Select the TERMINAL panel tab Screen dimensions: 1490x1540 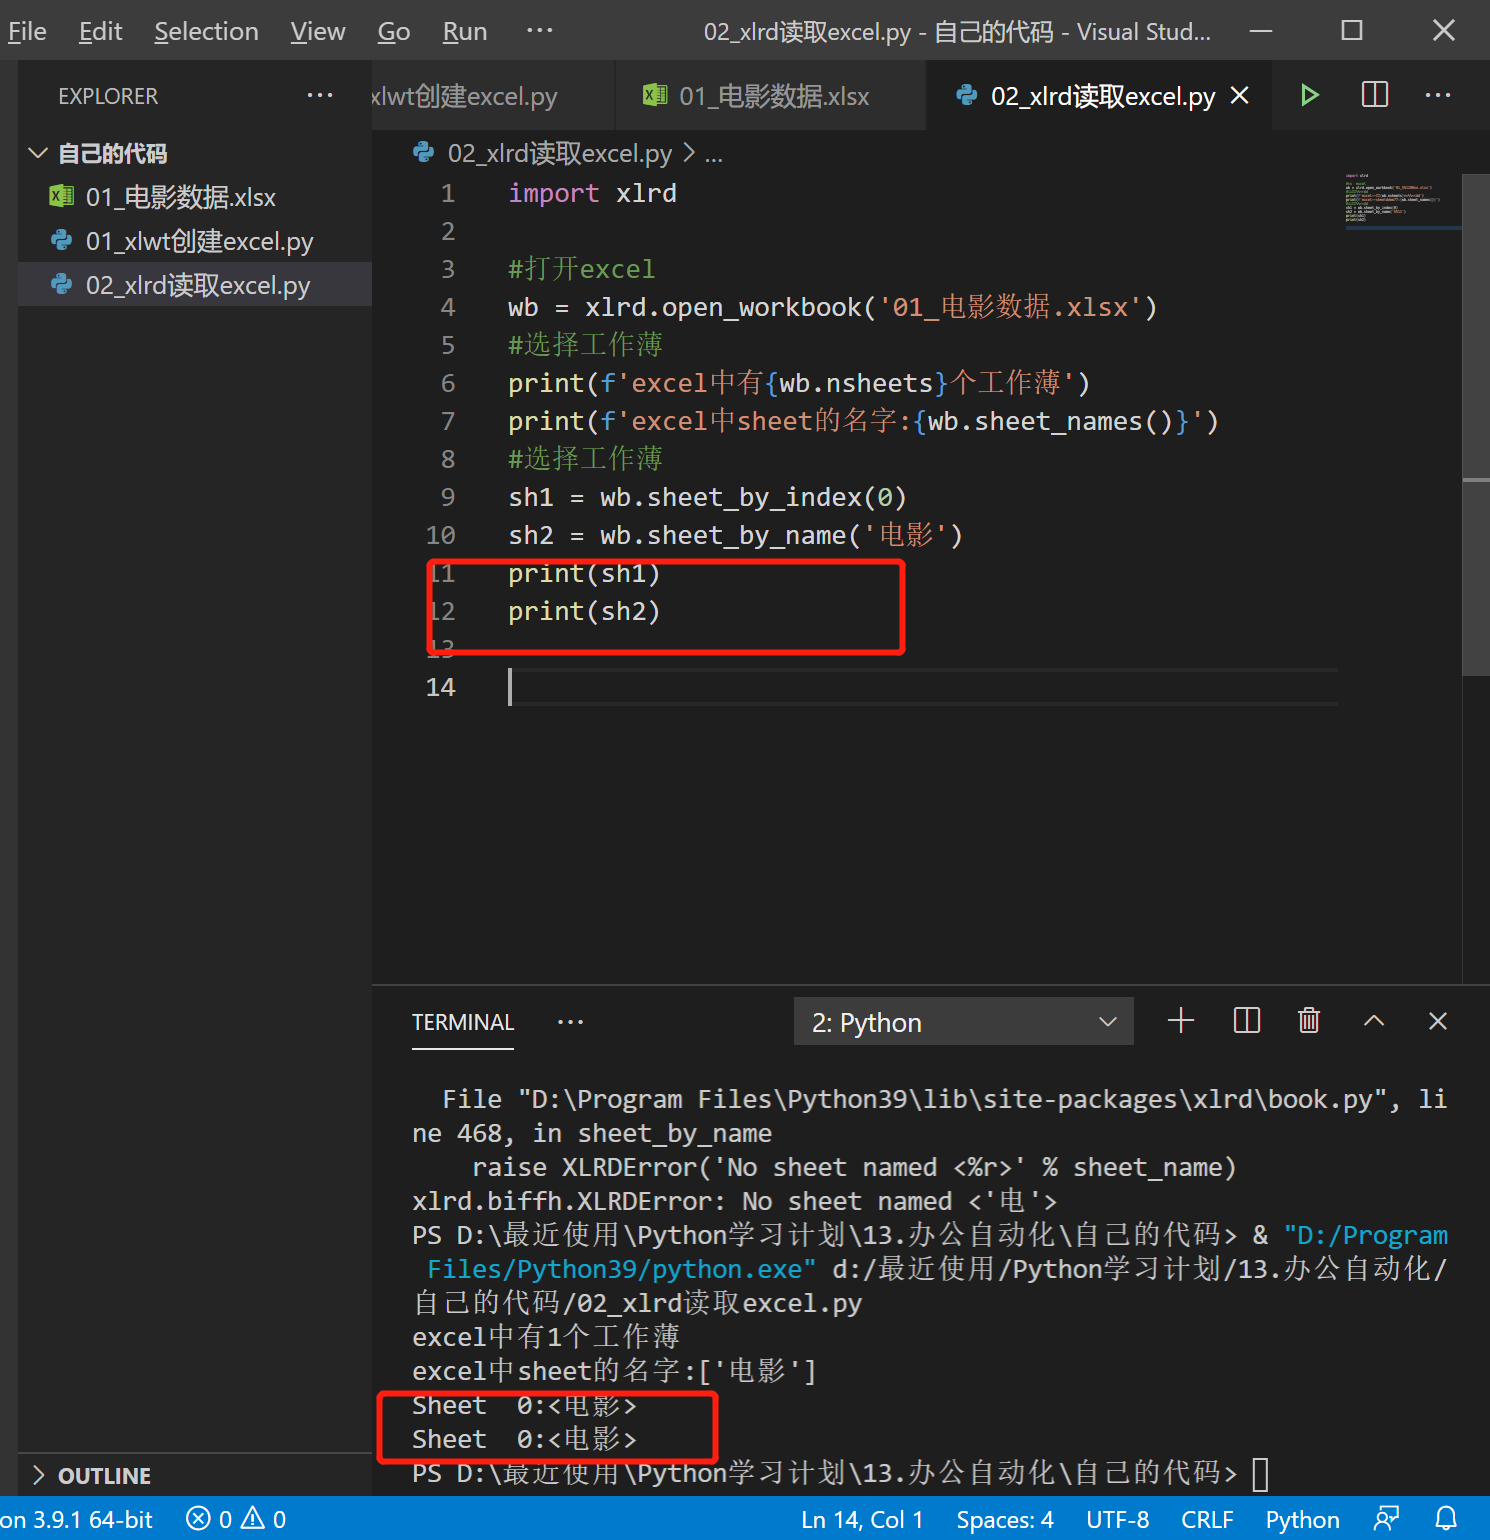(463, 1022)
